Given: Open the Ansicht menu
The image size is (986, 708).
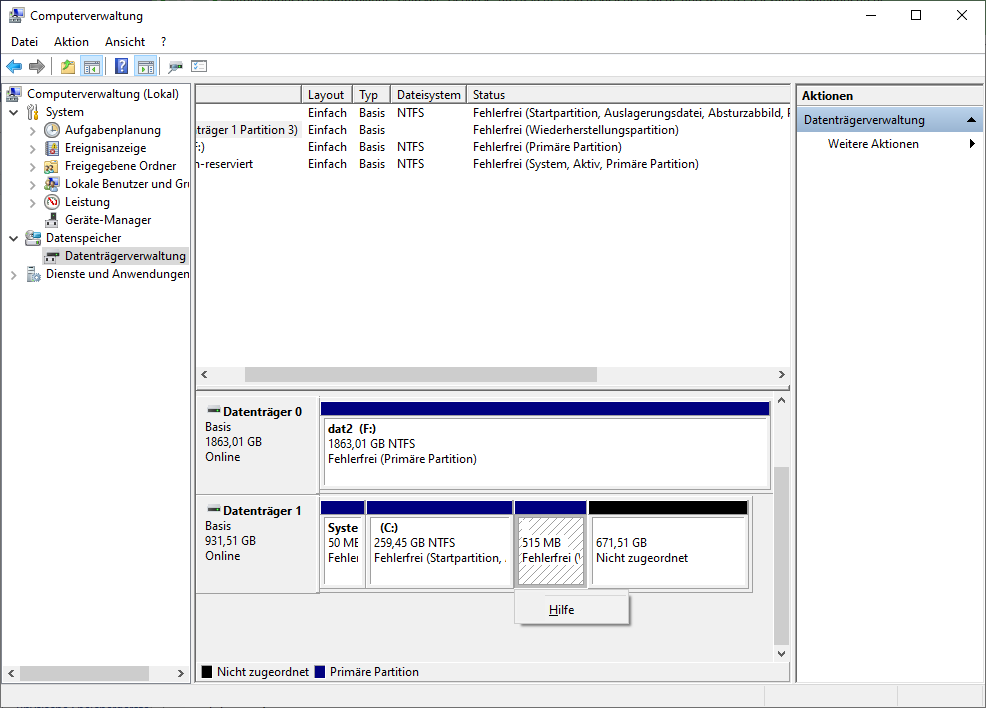Looking at the screenshot, I should [x=124, y=41].
